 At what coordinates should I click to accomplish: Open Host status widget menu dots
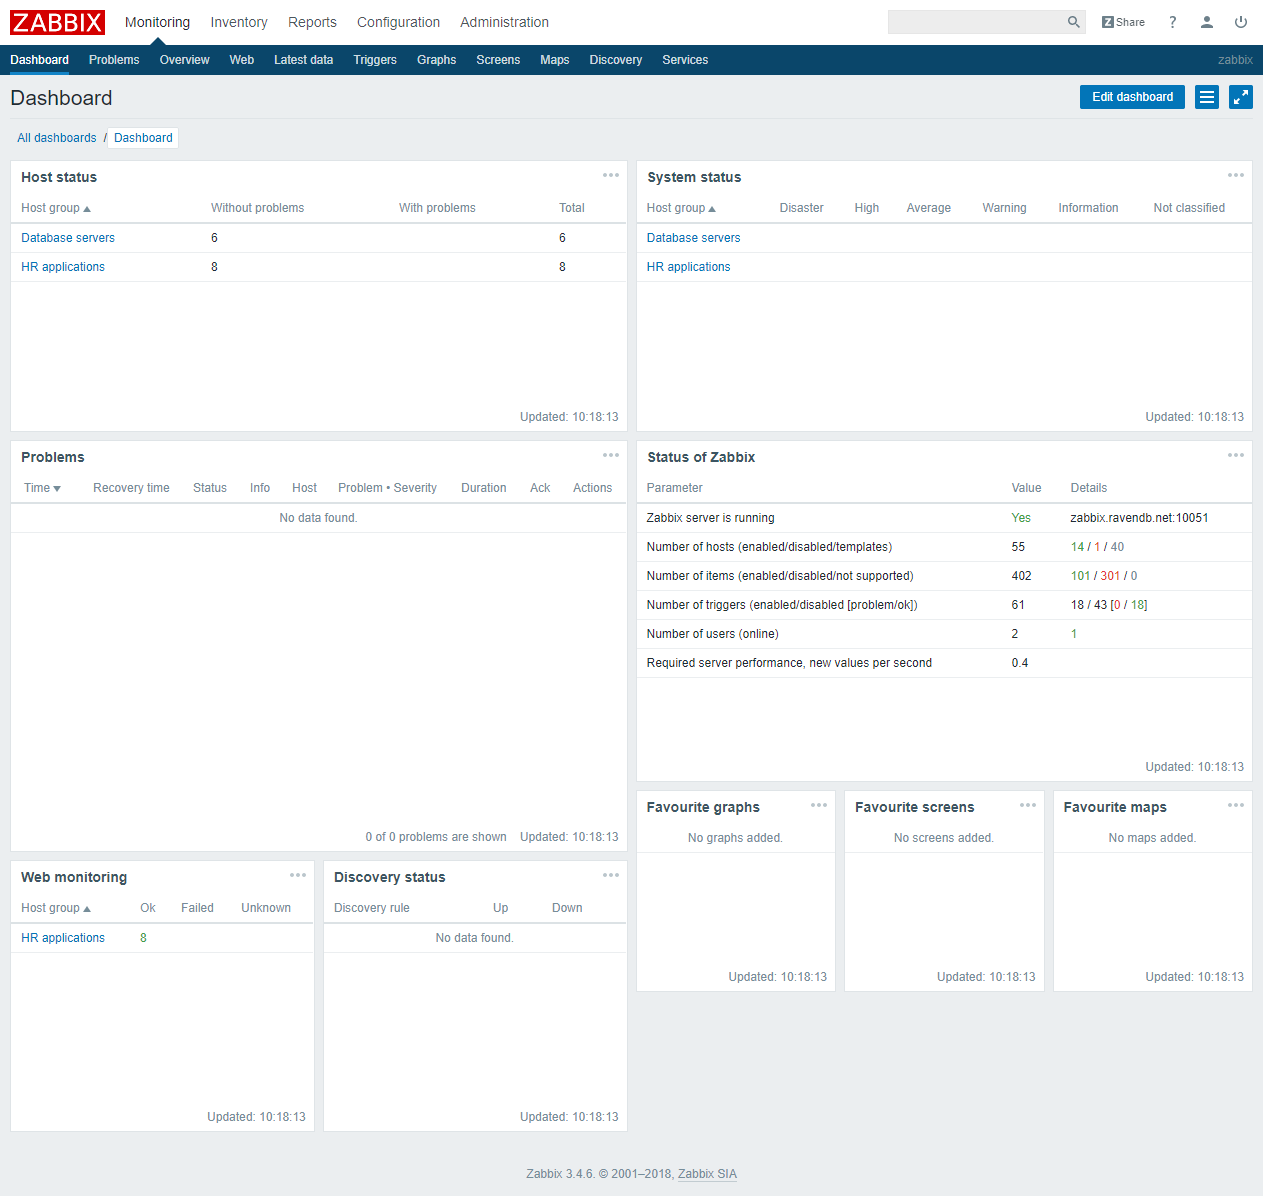[x=611, y=175]
